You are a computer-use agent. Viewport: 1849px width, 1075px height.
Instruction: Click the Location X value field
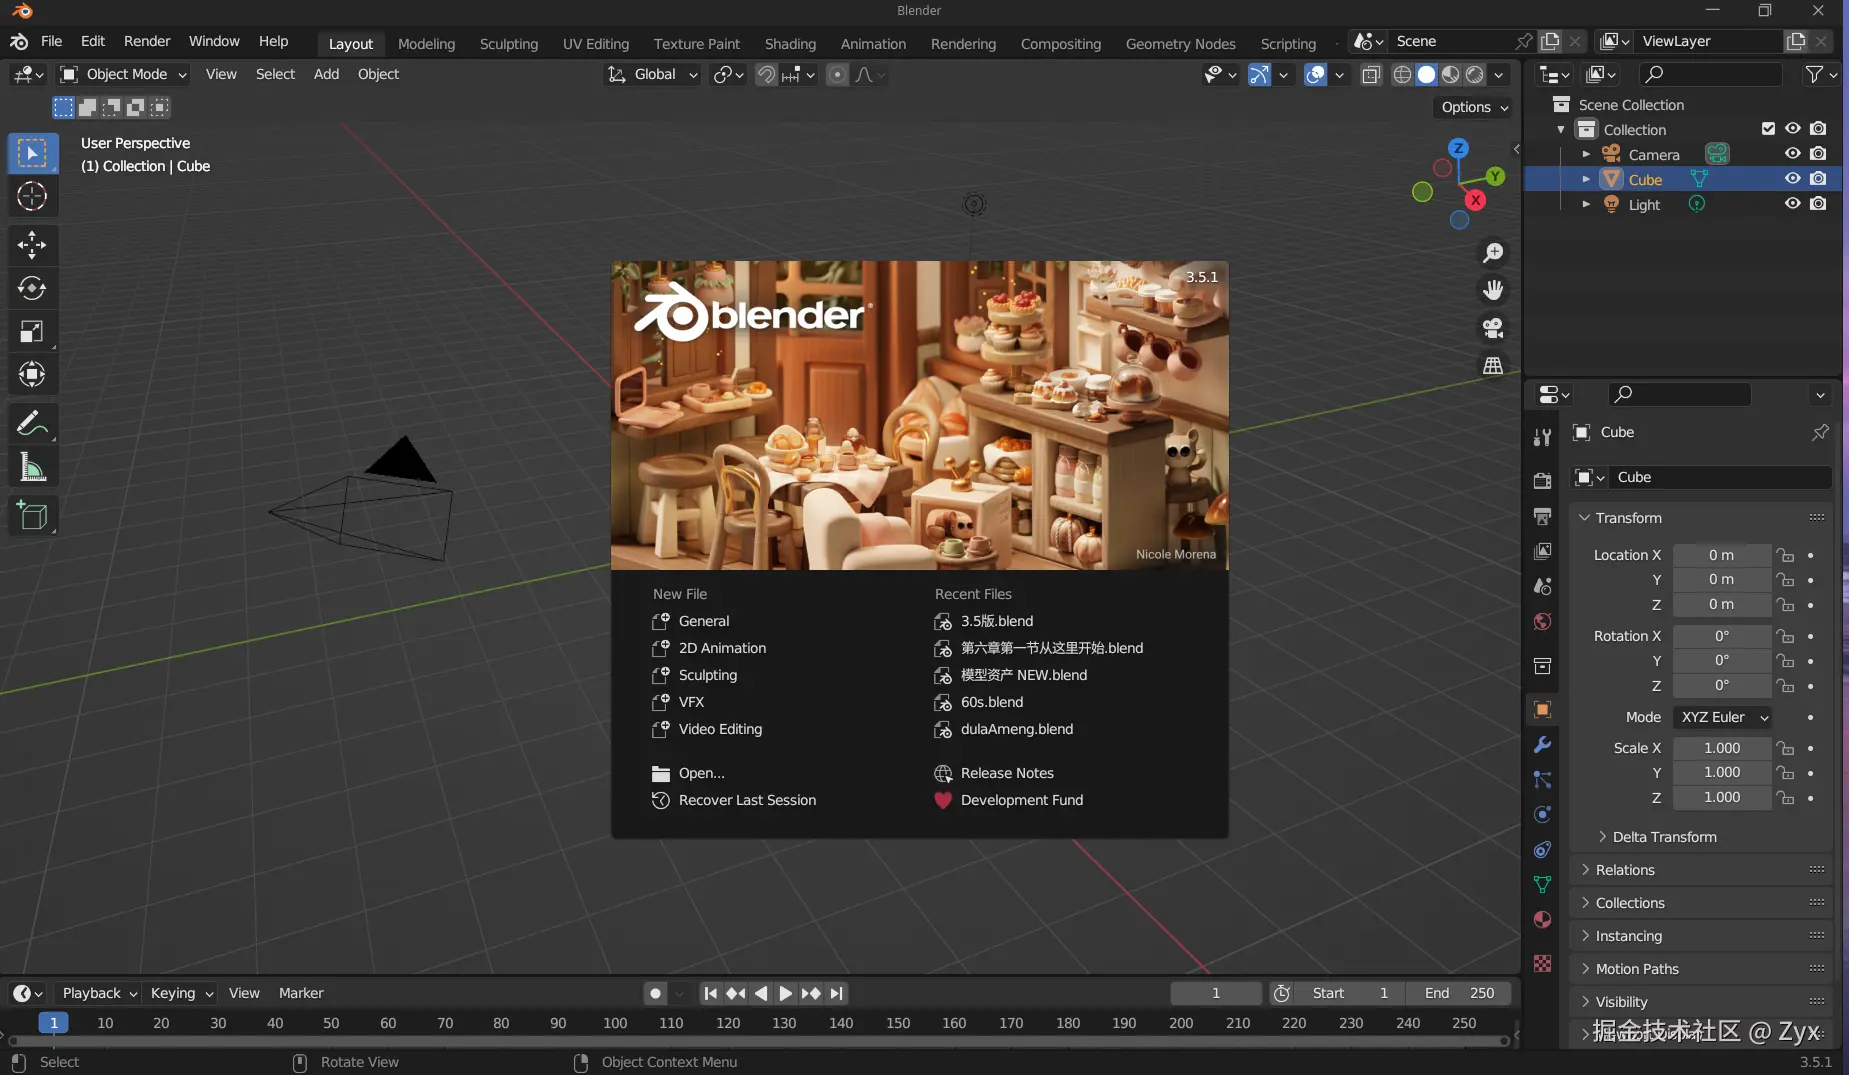coord(1721,555)
